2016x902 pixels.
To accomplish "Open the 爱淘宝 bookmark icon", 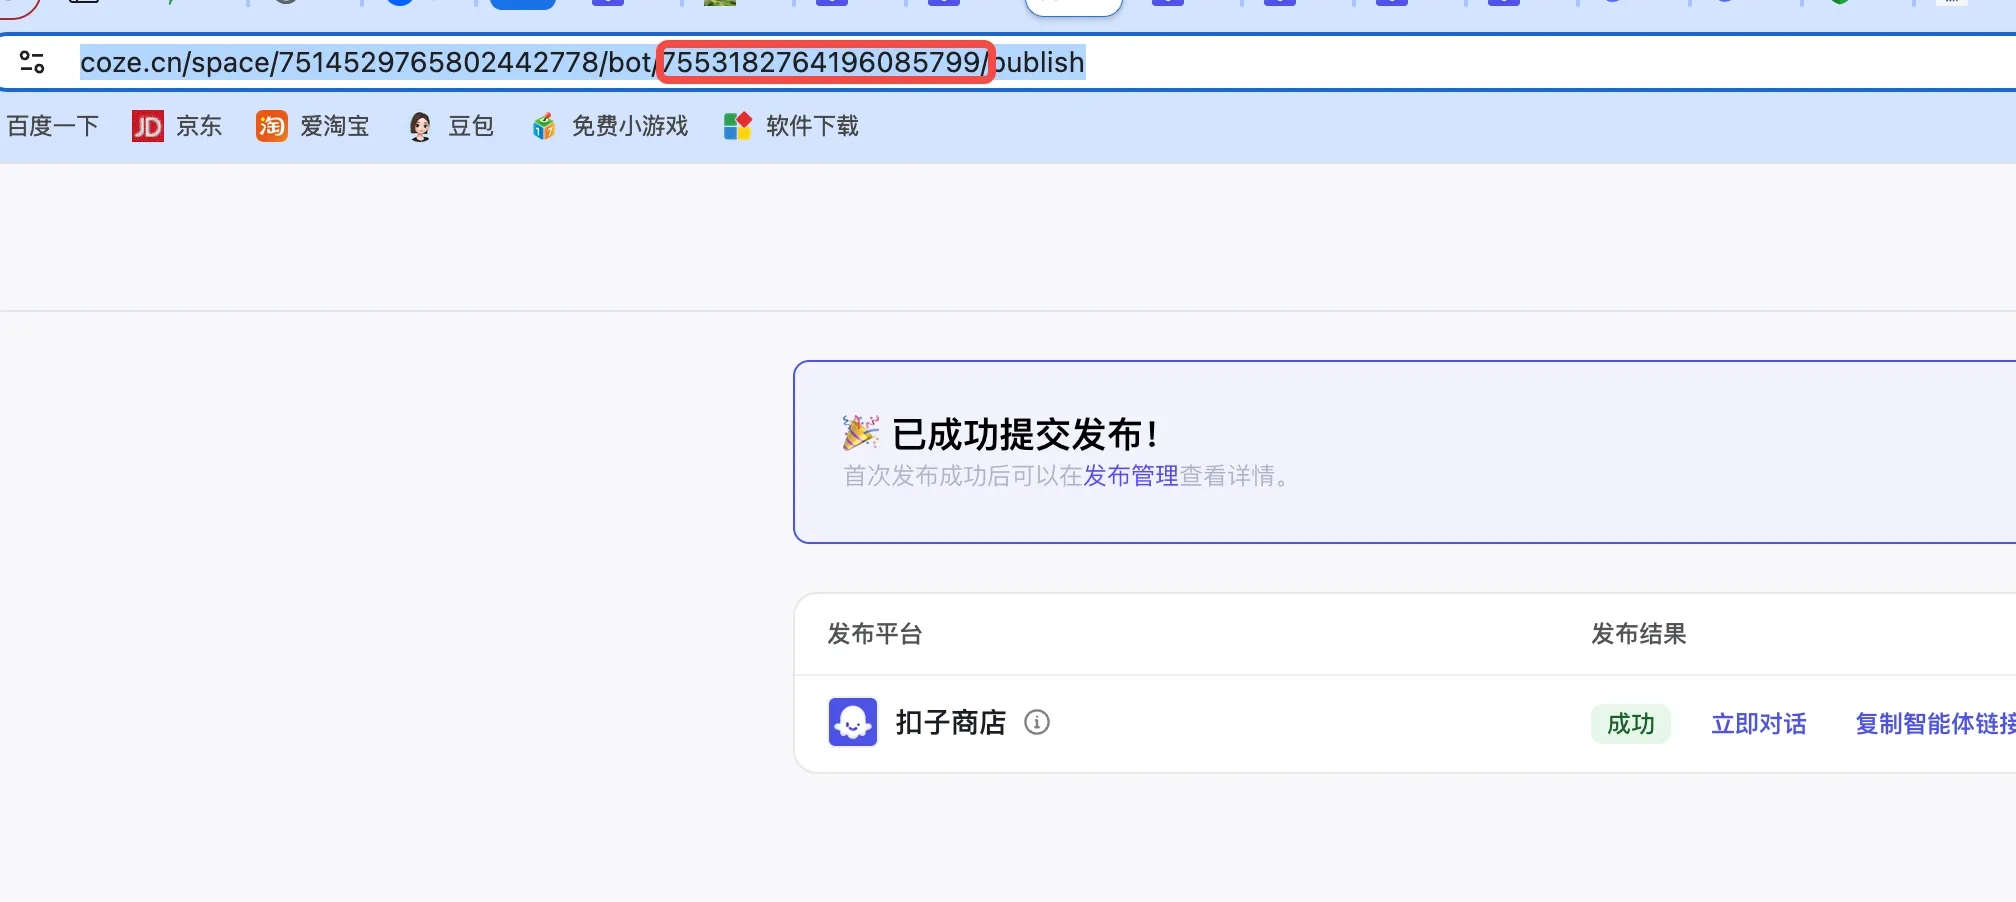I will coord(271,126).
